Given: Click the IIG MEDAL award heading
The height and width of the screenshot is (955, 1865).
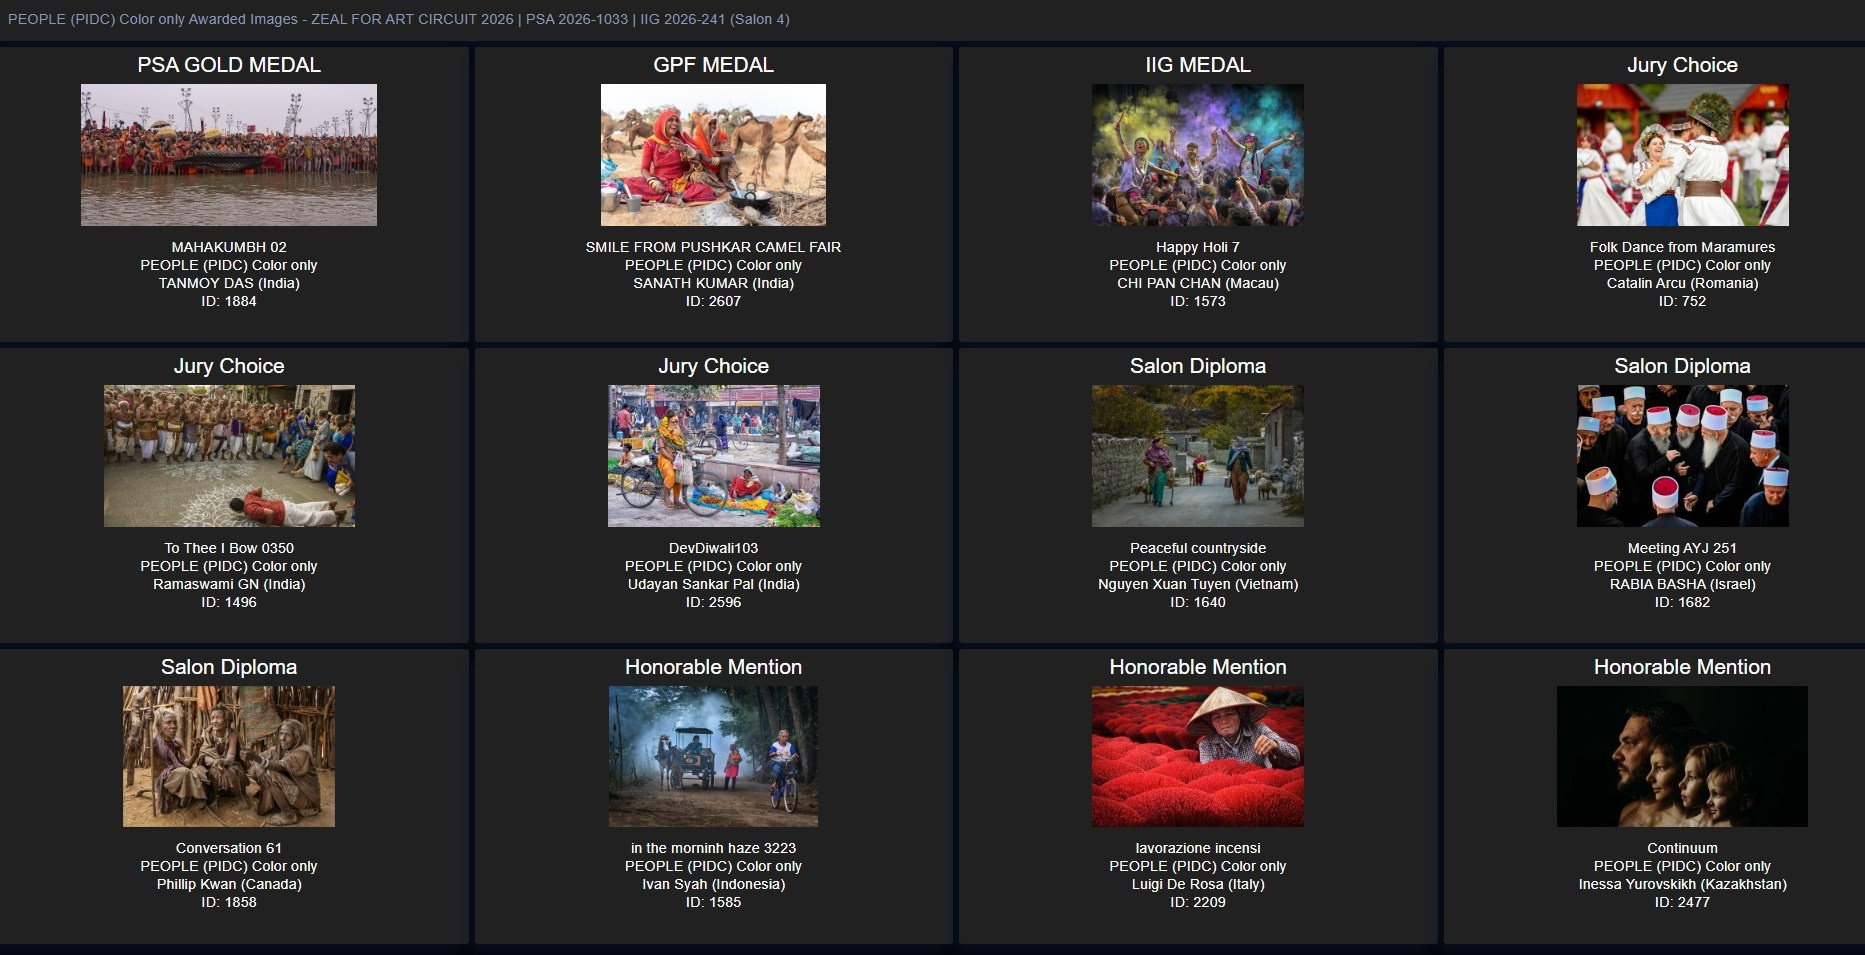Looking at the screenshot, I should (x=1197, y=65).
